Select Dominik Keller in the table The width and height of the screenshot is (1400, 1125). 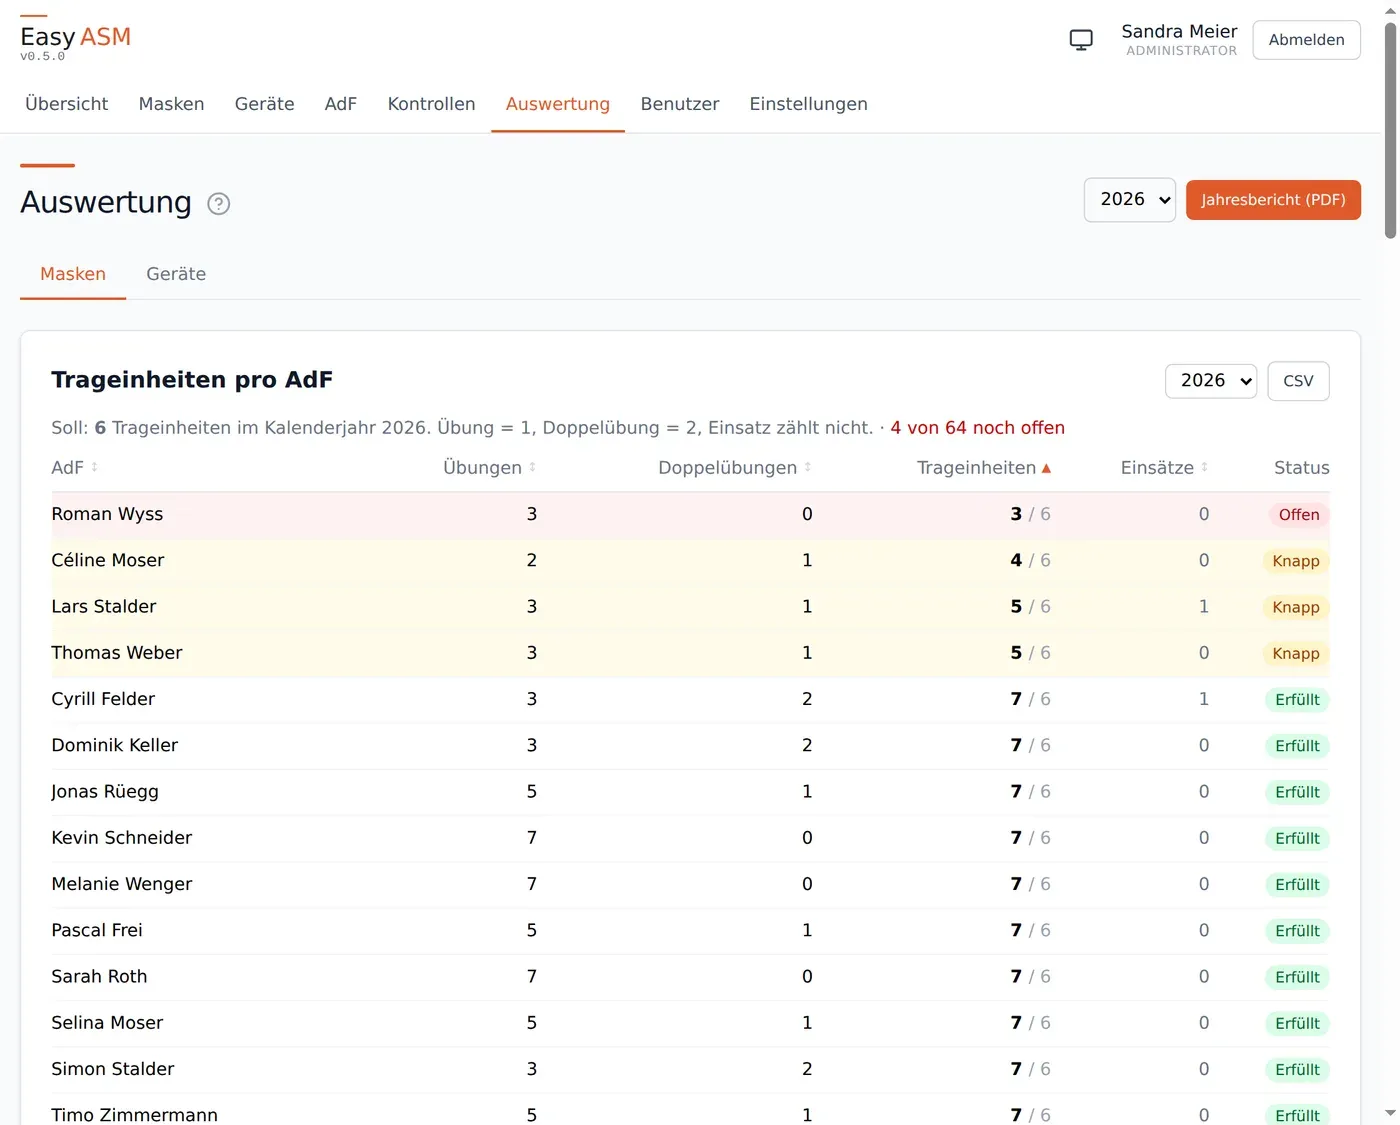point(115,745)
